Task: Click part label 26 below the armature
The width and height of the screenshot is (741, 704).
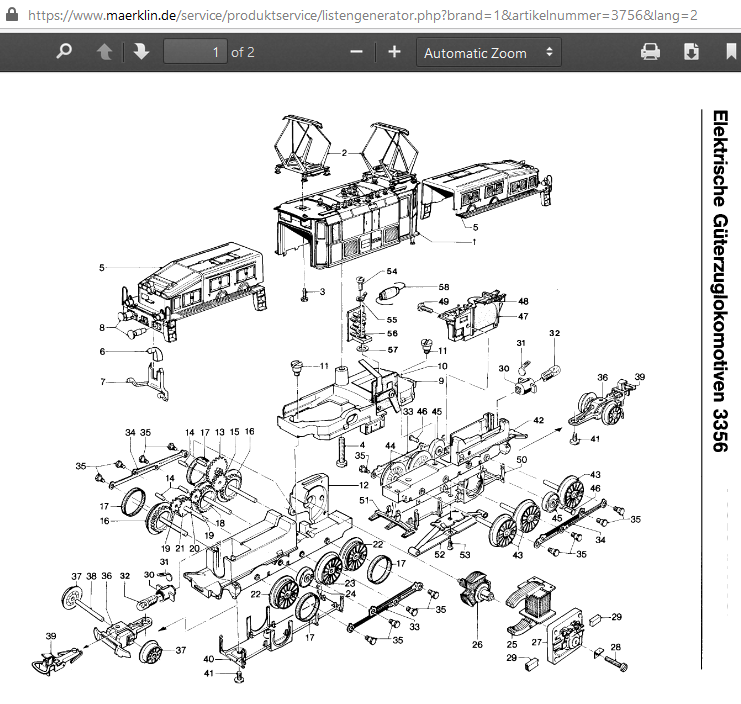Action: [477, 644]
